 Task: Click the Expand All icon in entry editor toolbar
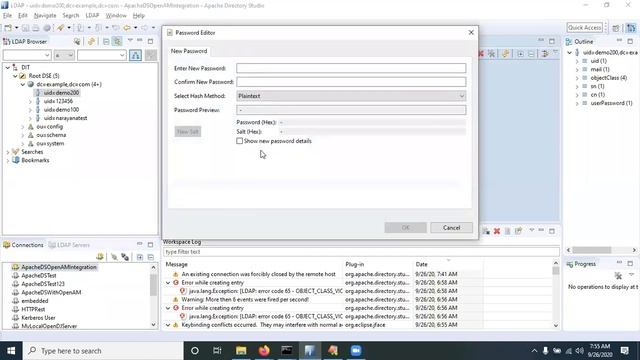520,53
